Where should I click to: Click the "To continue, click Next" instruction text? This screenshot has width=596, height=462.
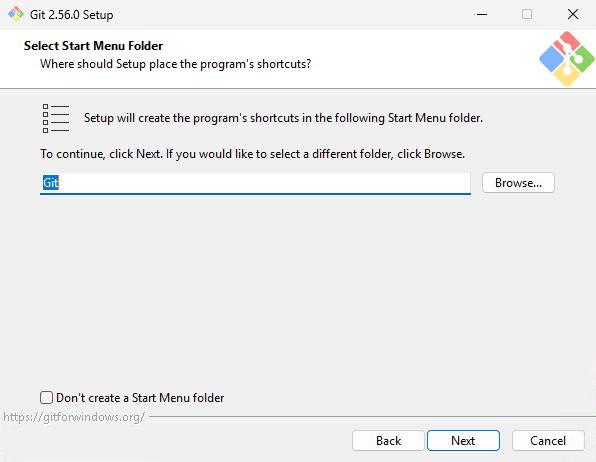click(252, 154)
